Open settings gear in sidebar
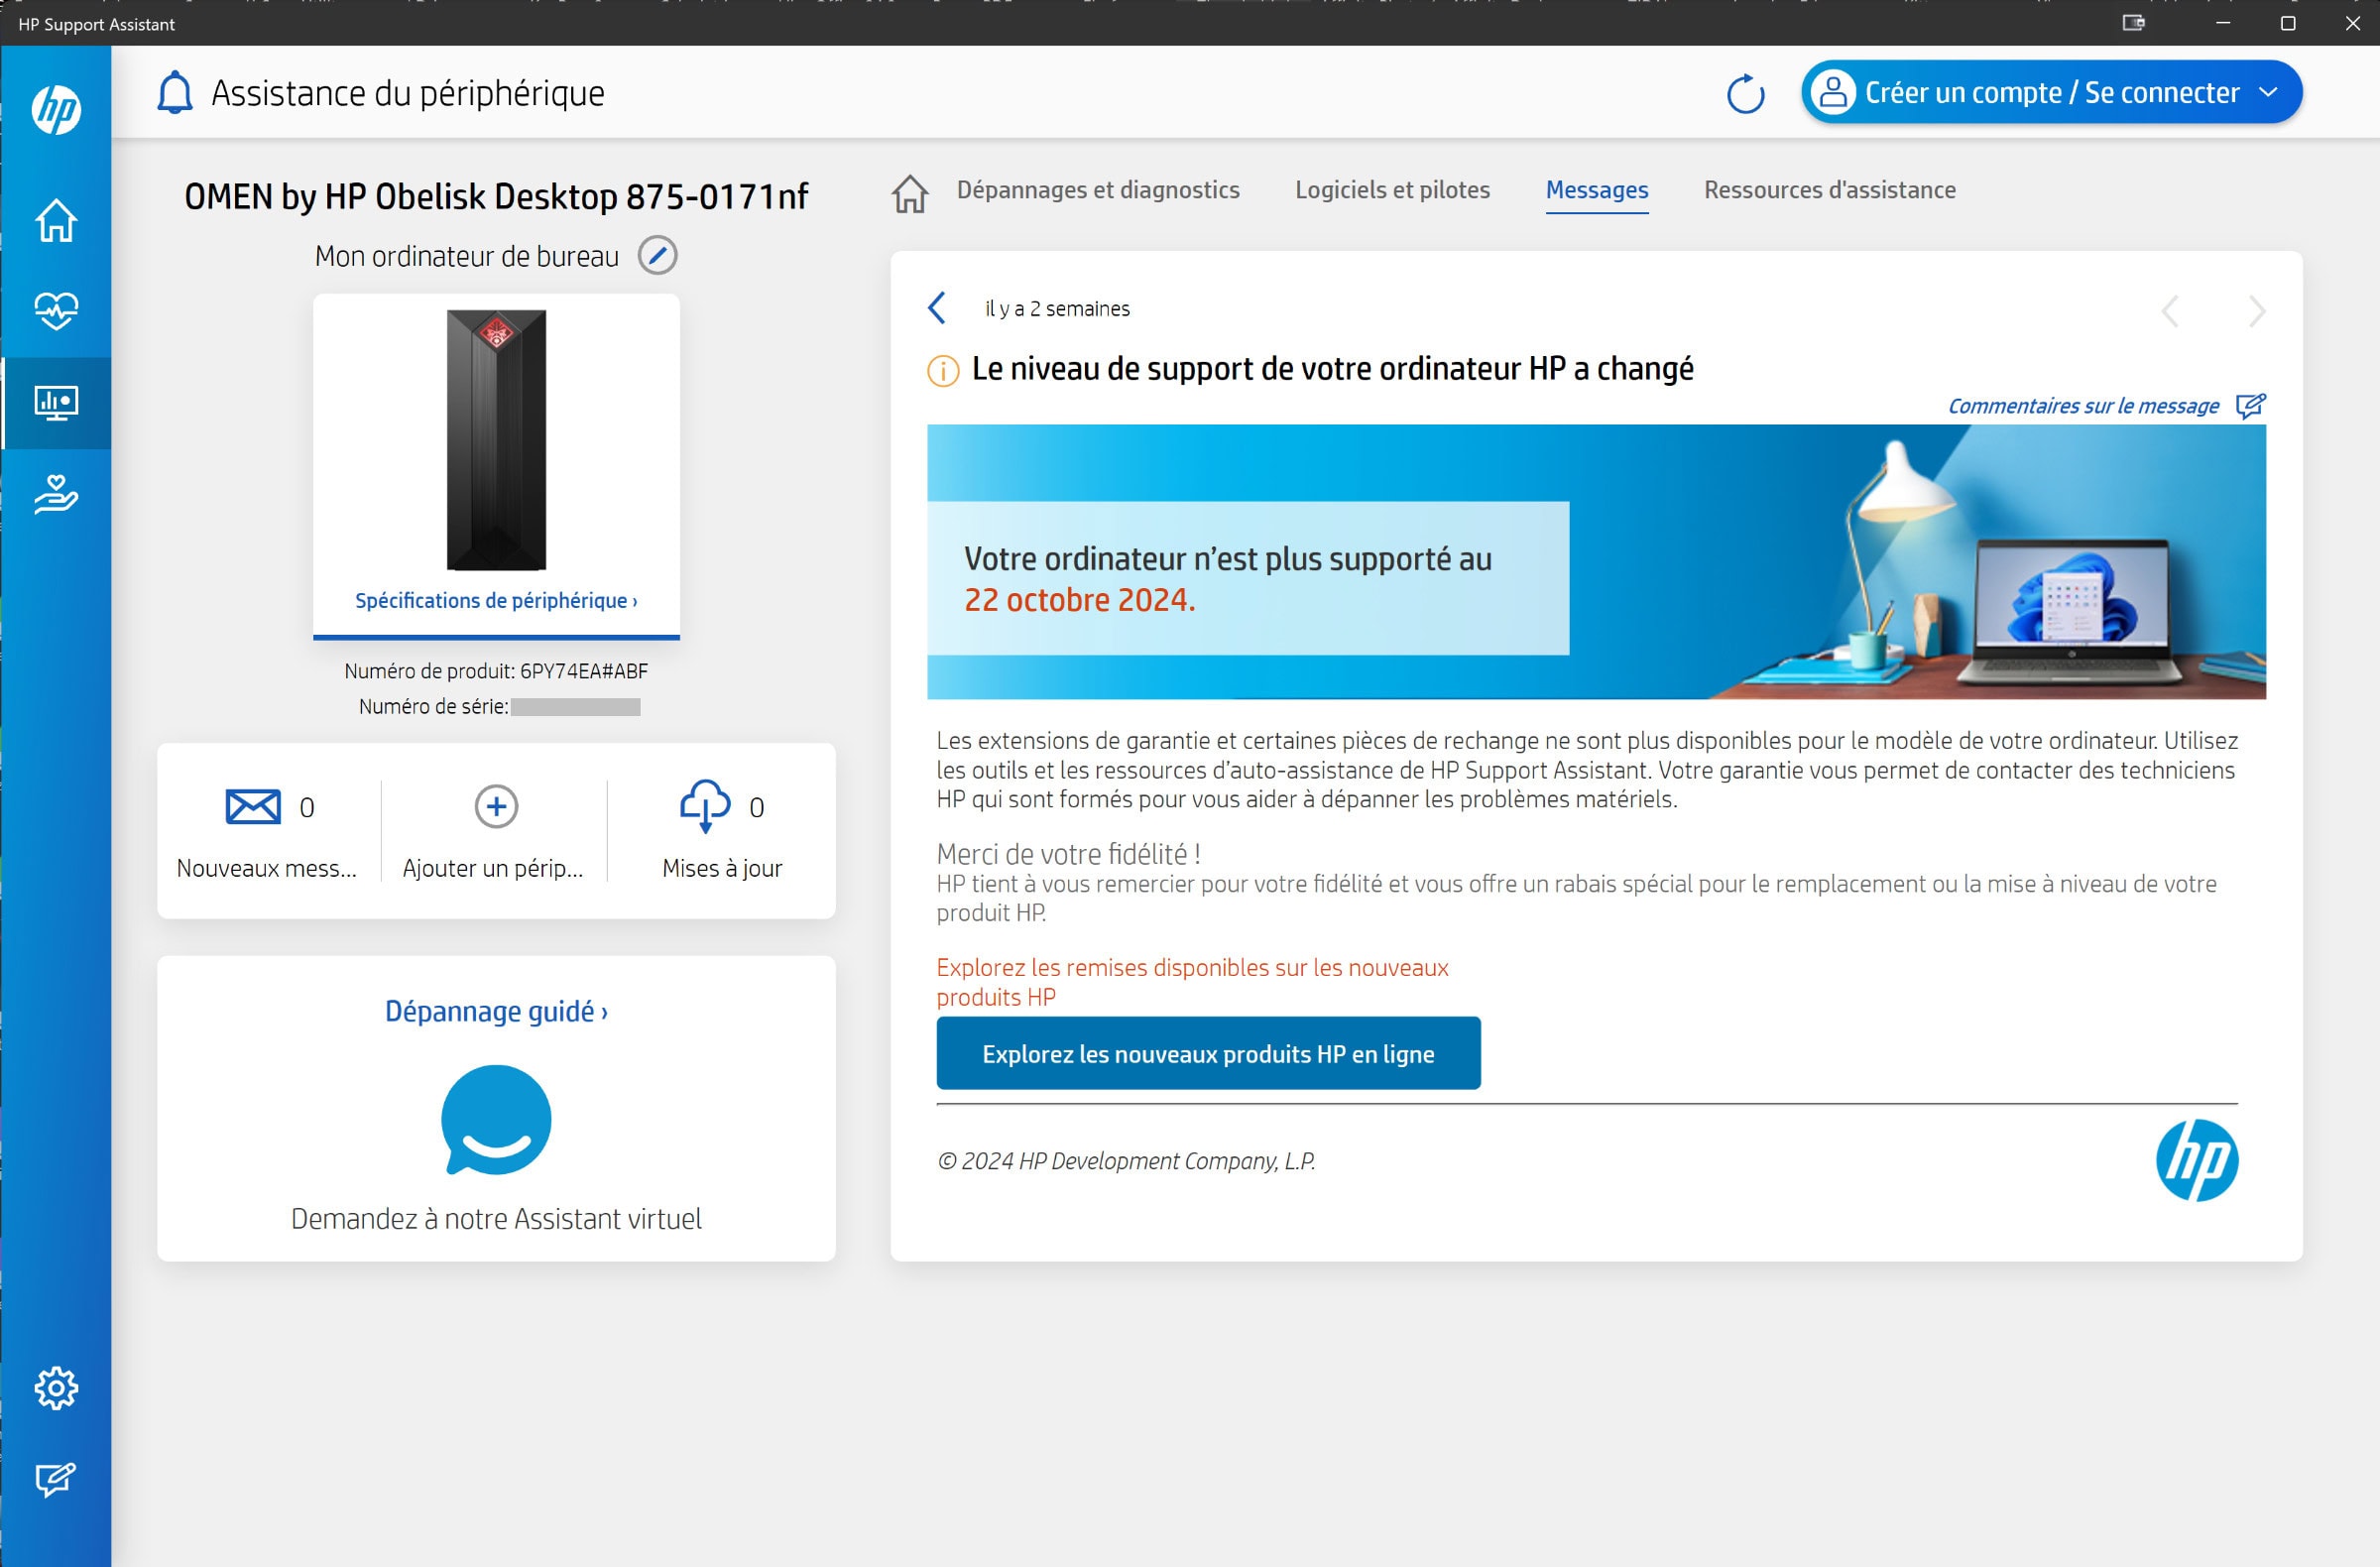2380x1567 pixels. pyautogui.click(x=56, y=1388)
